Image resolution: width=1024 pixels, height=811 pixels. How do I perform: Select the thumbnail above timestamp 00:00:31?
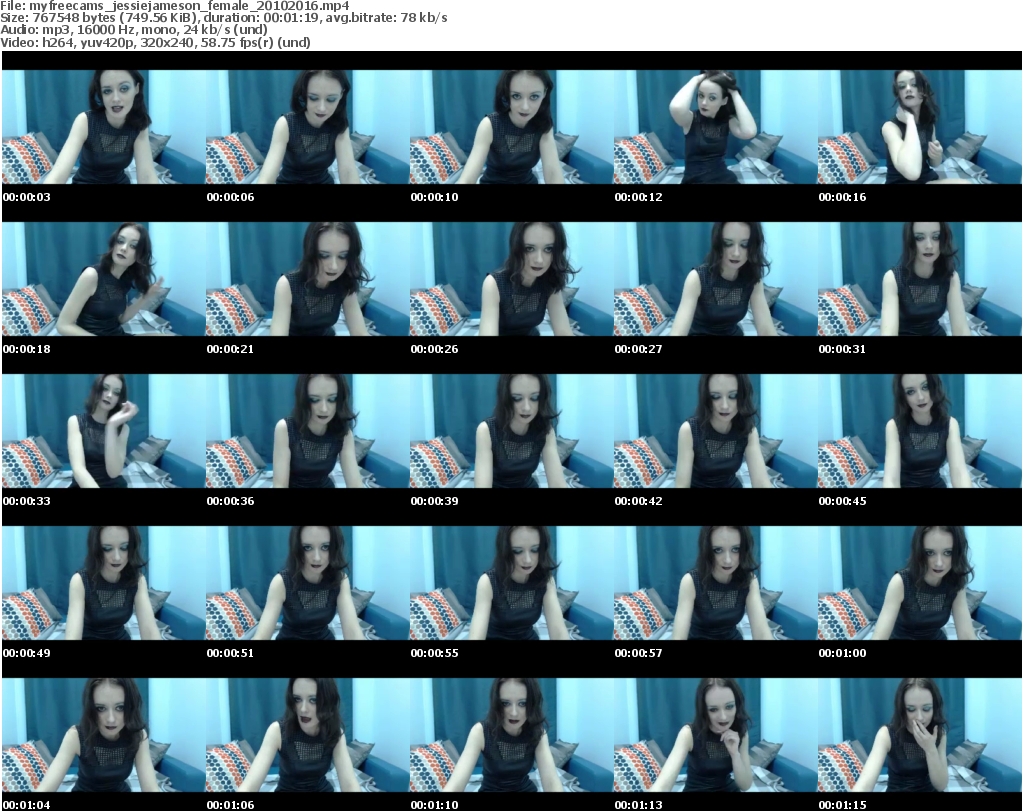pyautogui.click(x=920, y=279)
